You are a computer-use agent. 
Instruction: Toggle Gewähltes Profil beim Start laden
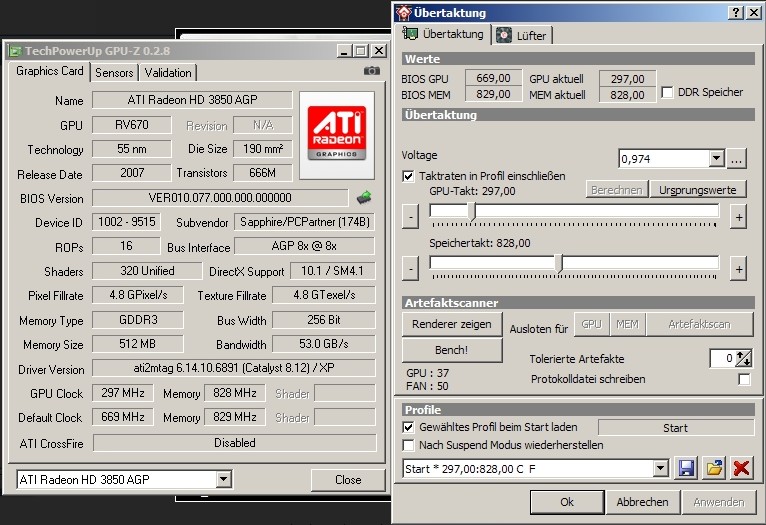click(408, 427)
